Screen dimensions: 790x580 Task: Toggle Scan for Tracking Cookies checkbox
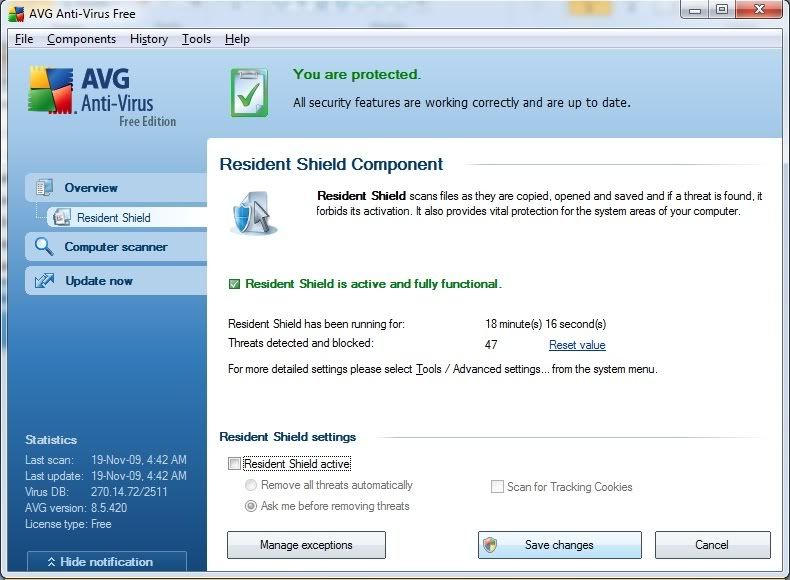click(x=497, y=487)
